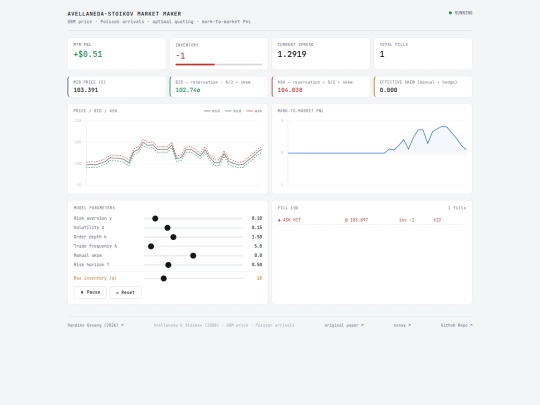Click the Pause button
Image resolution: width=540 pixels, height=405 pixels.
(x=90, y=292)
